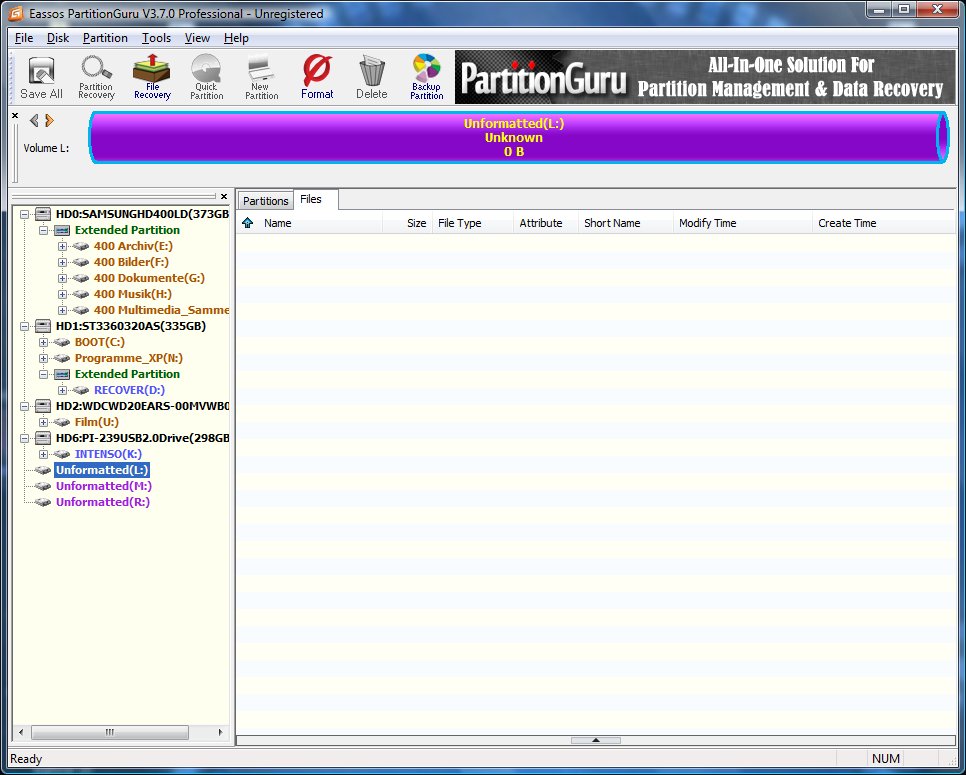Expand the 400 Archiv(E:) partition
Screen dimensions: 966x775
pos(62,246)
